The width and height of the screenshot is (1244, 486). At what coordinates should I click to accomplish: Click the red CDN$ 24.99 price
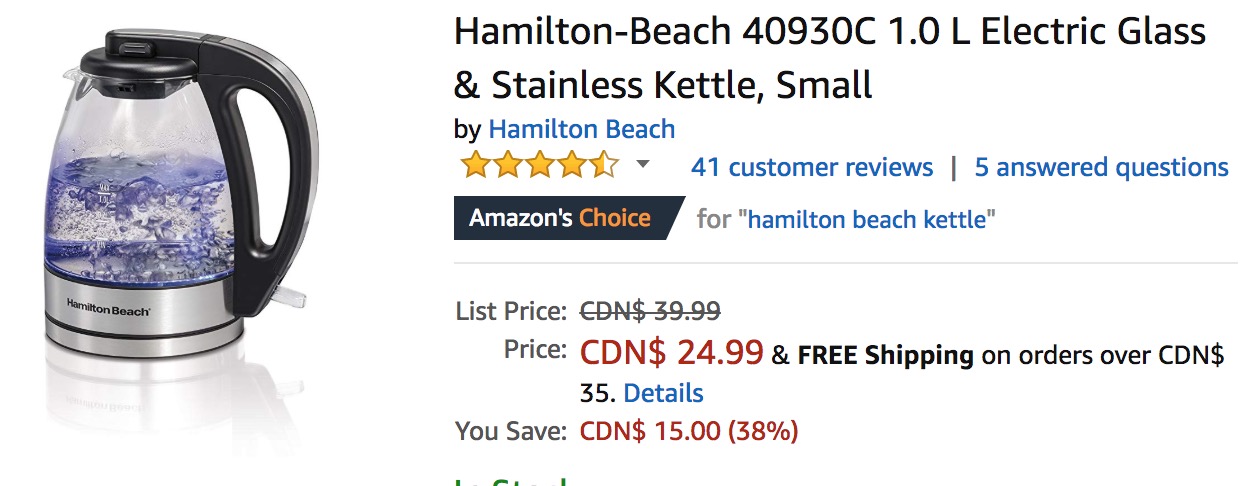(672, 352)
